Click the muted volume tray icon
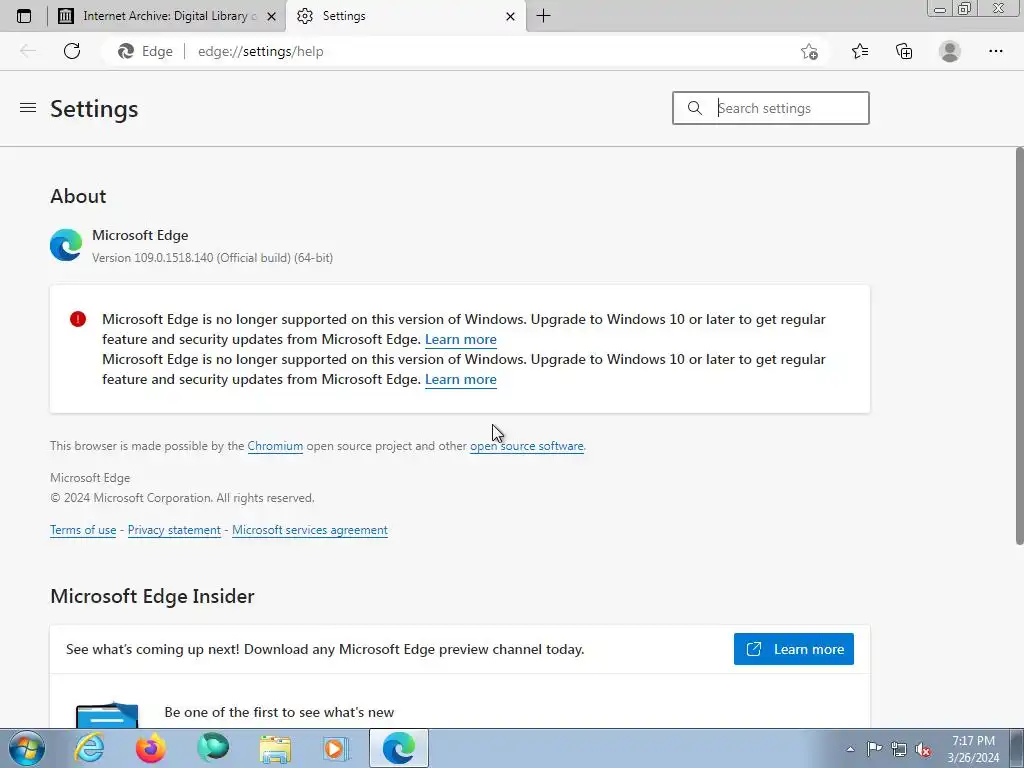Viewport: 1024px width, 768px height. pyautogui.click(x=923, y=749)
